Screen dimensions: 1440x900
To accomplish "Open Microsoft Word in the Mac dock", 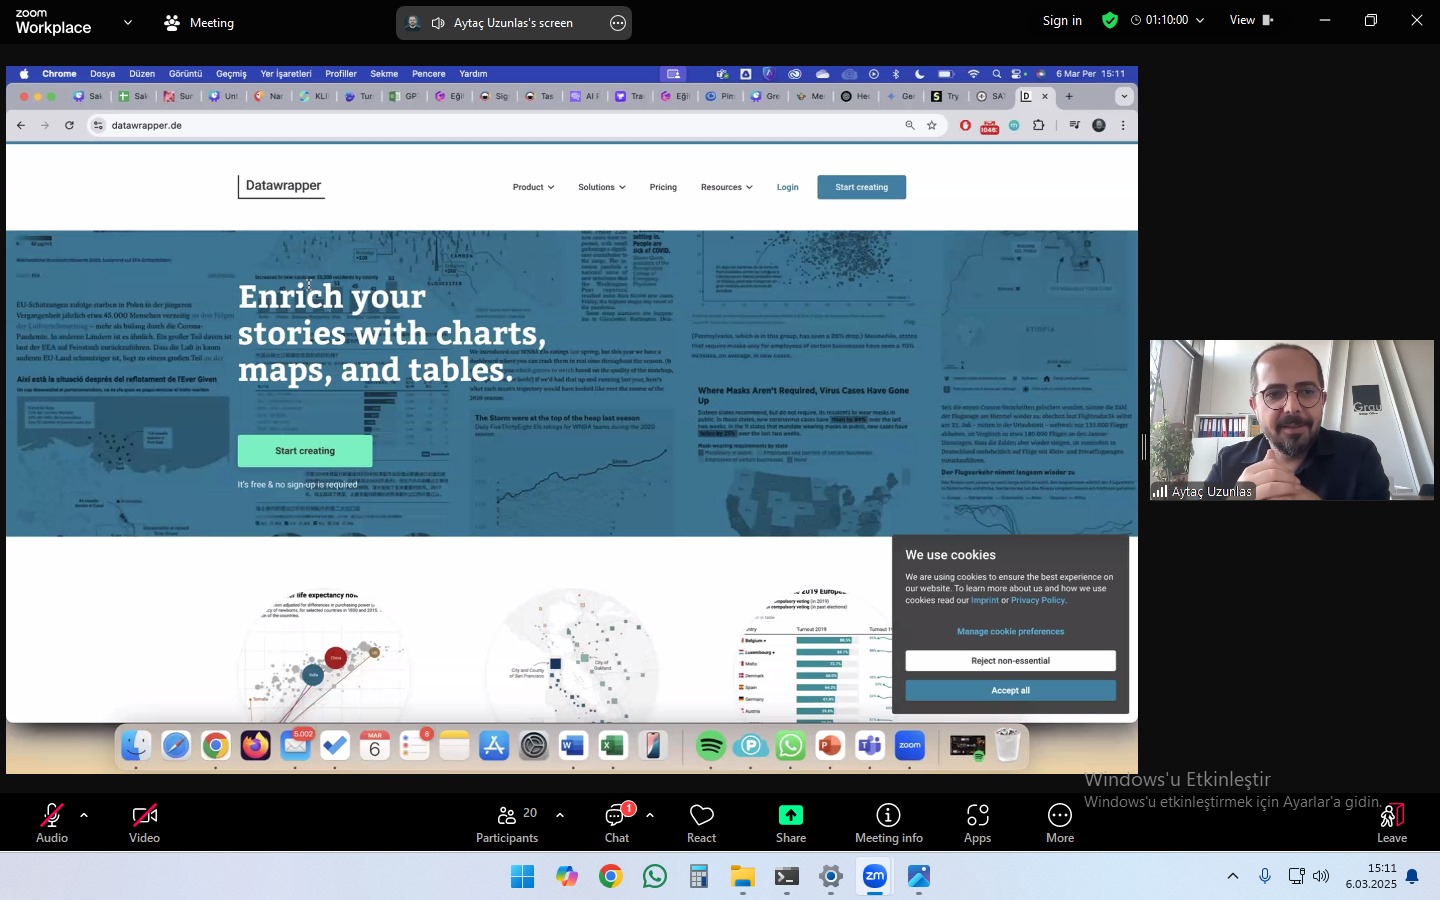I will [x=573, y=746].
